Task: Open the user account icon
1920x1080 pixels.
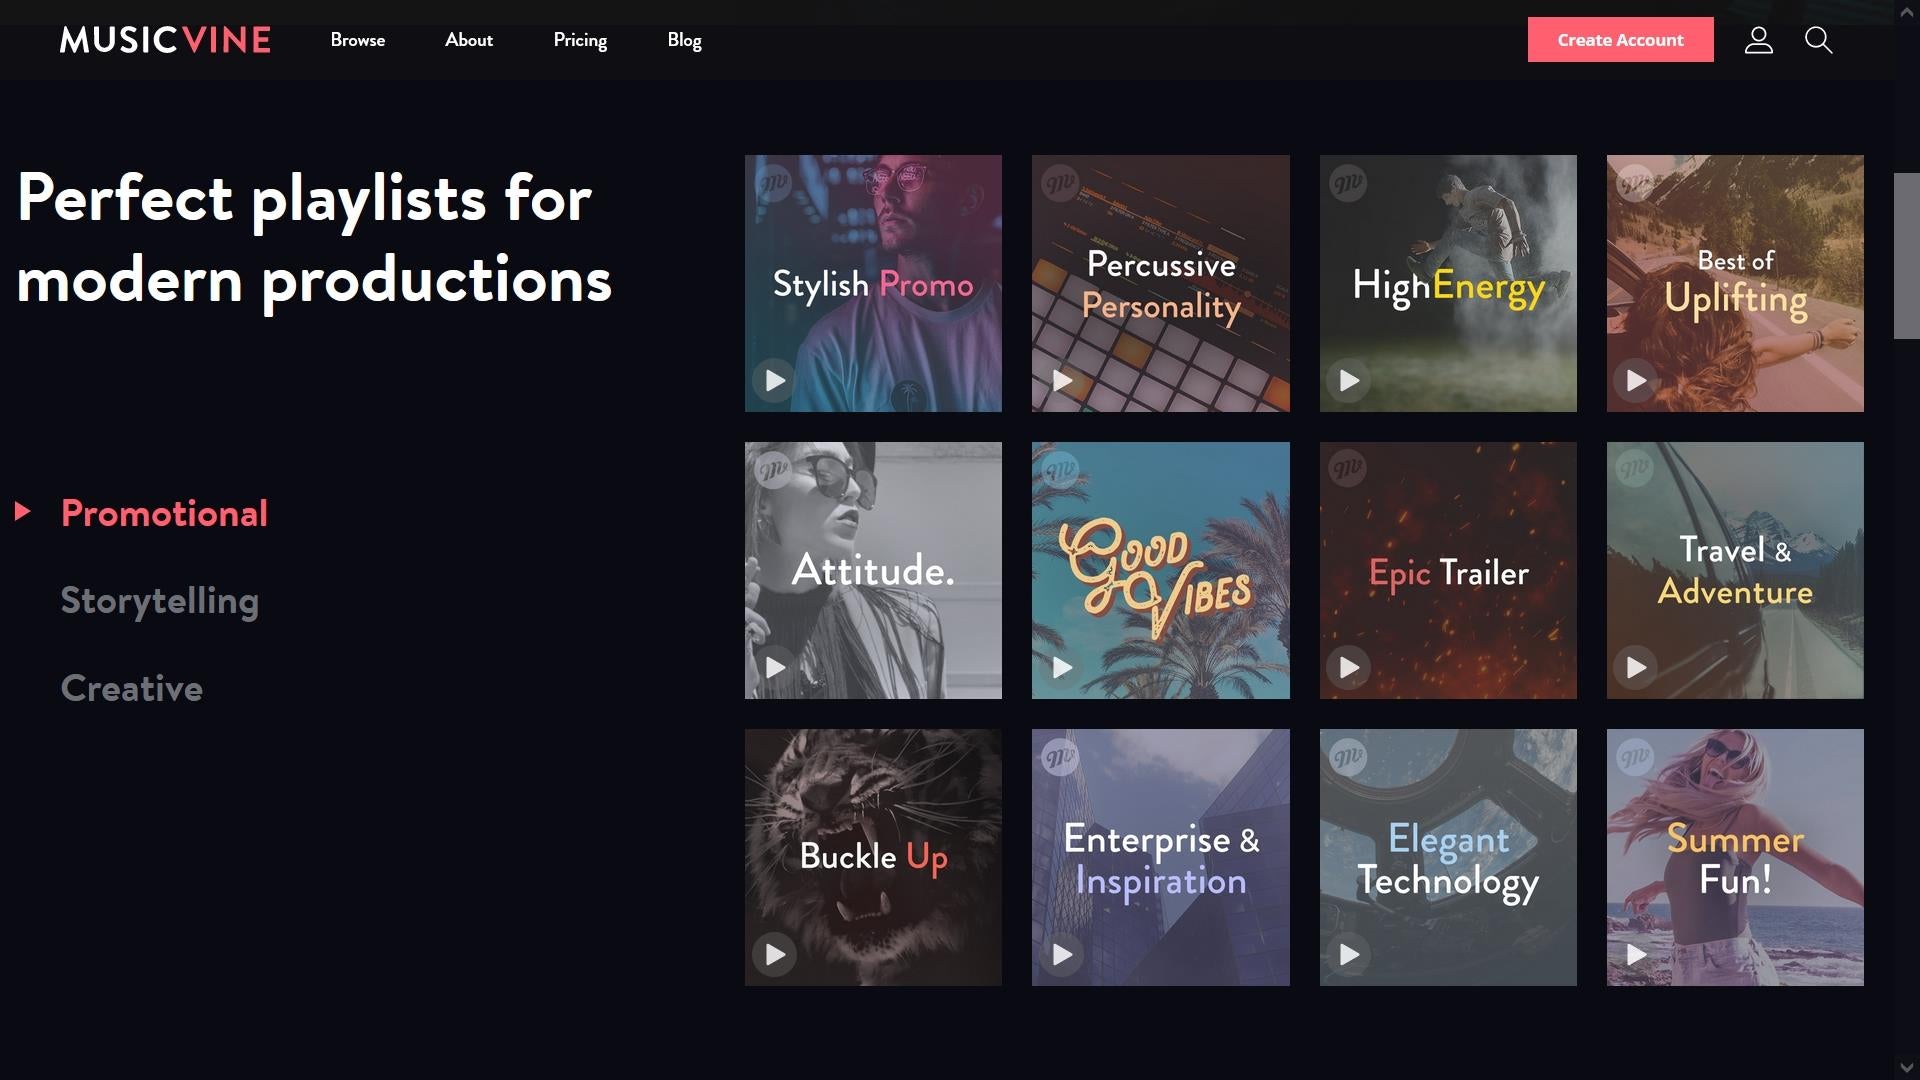Action: [x=1759, y=40]
